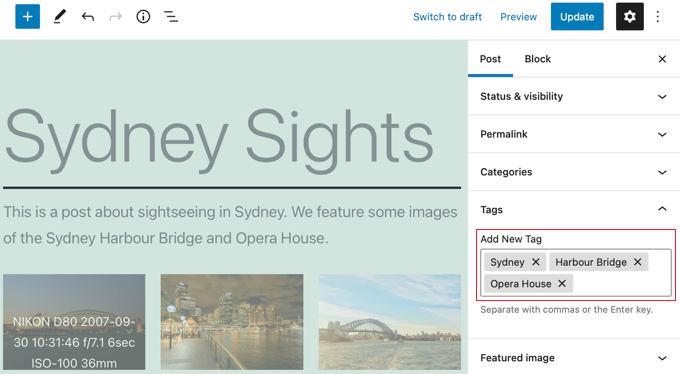The height and width of the screenshot is (374, 680).
Task: Select the night harbour photo with NIKON caption
Action: click(74, 322)
